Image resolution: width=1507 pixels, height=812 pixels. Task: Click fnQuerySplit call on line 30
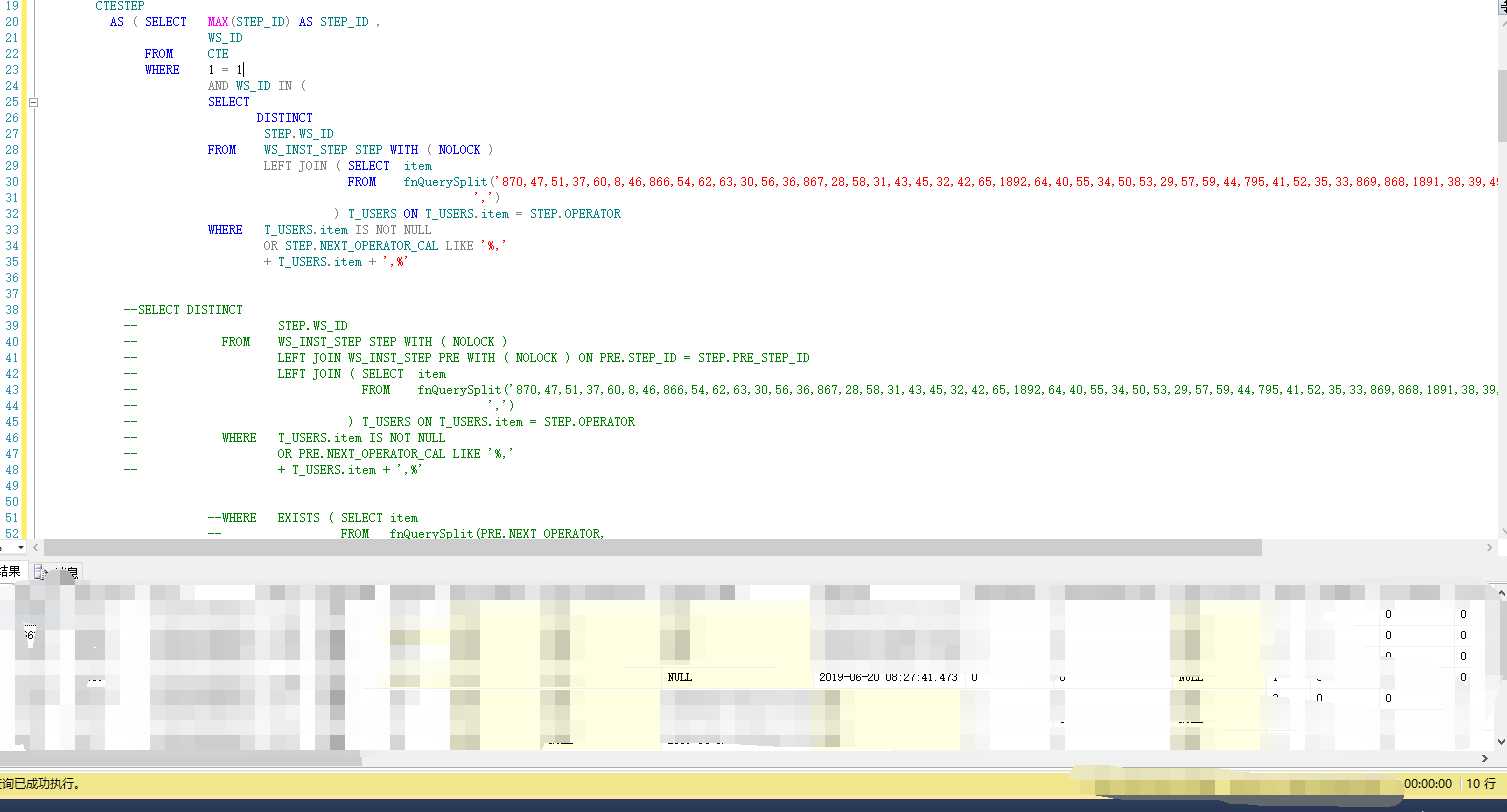pos(445,182)
